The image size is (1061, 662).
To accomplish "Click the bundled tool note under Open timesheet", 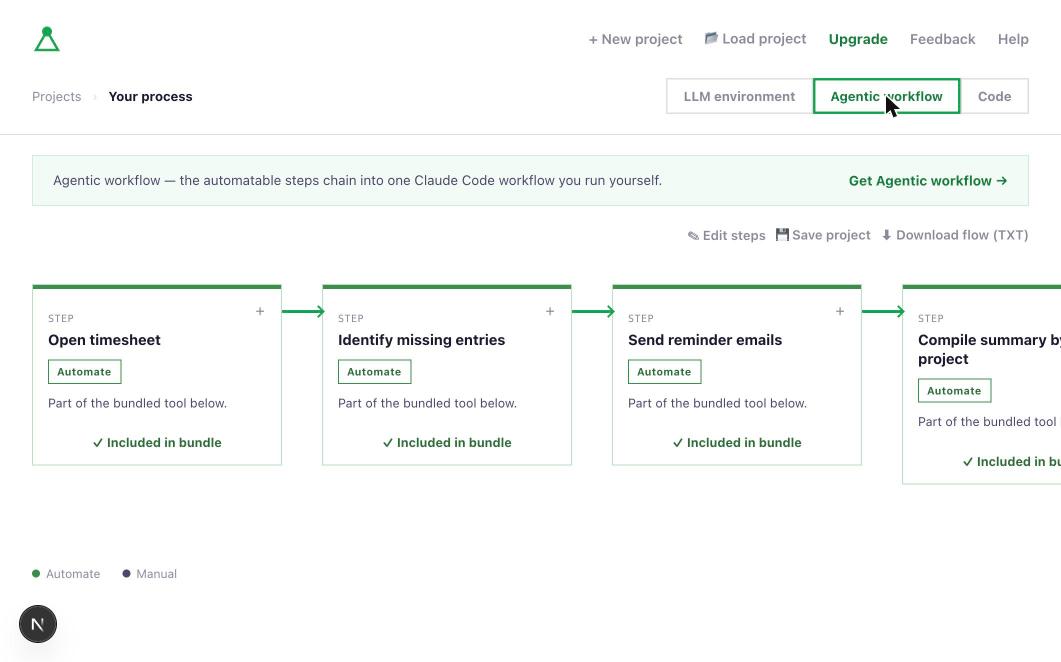I will (137, 403).
